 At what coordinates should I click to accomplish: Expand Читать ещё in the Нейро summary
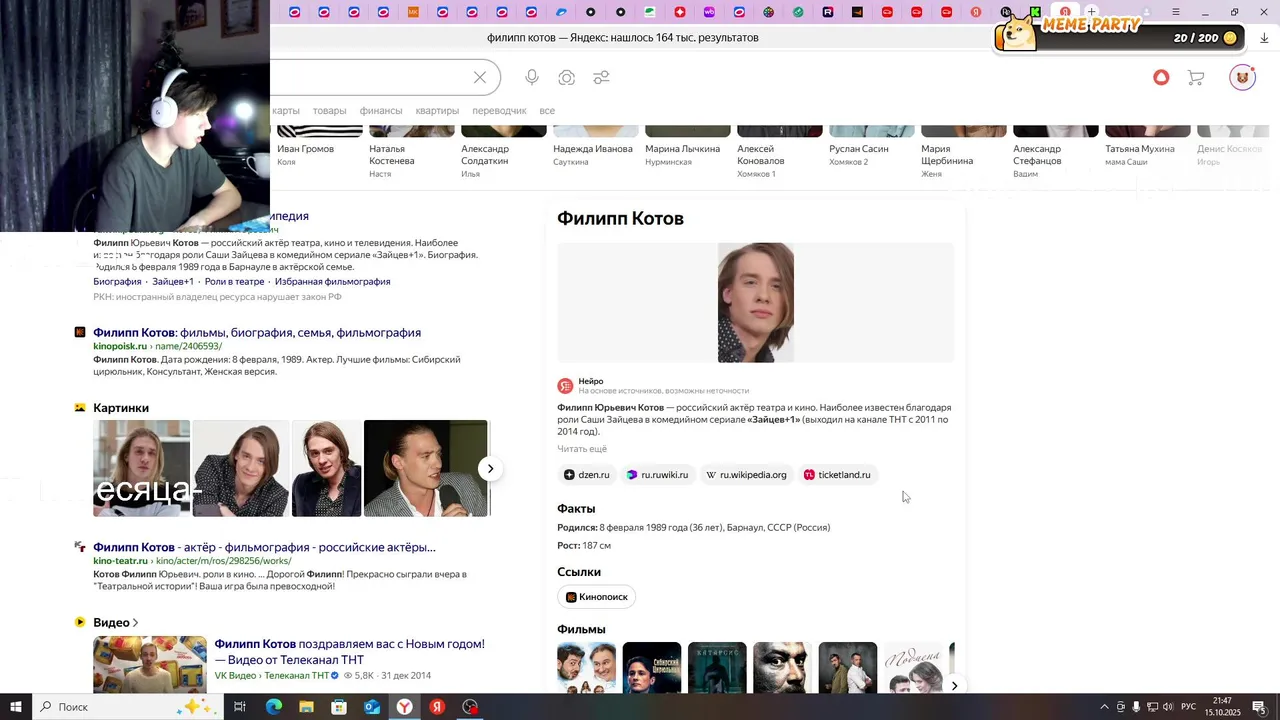[582, 449]
